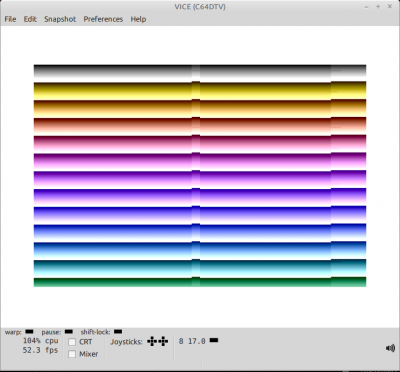Click the speaker volume icon
The width and height of the screenshot is (400, 372).
pyautogui.click(x=390, y=348)
